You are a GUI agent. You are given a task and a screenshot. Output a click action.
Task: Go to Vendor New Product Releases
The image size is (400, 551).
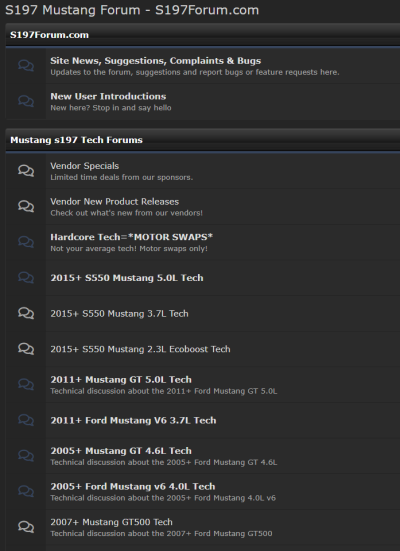pyautogui.click(x=115, y=202)
